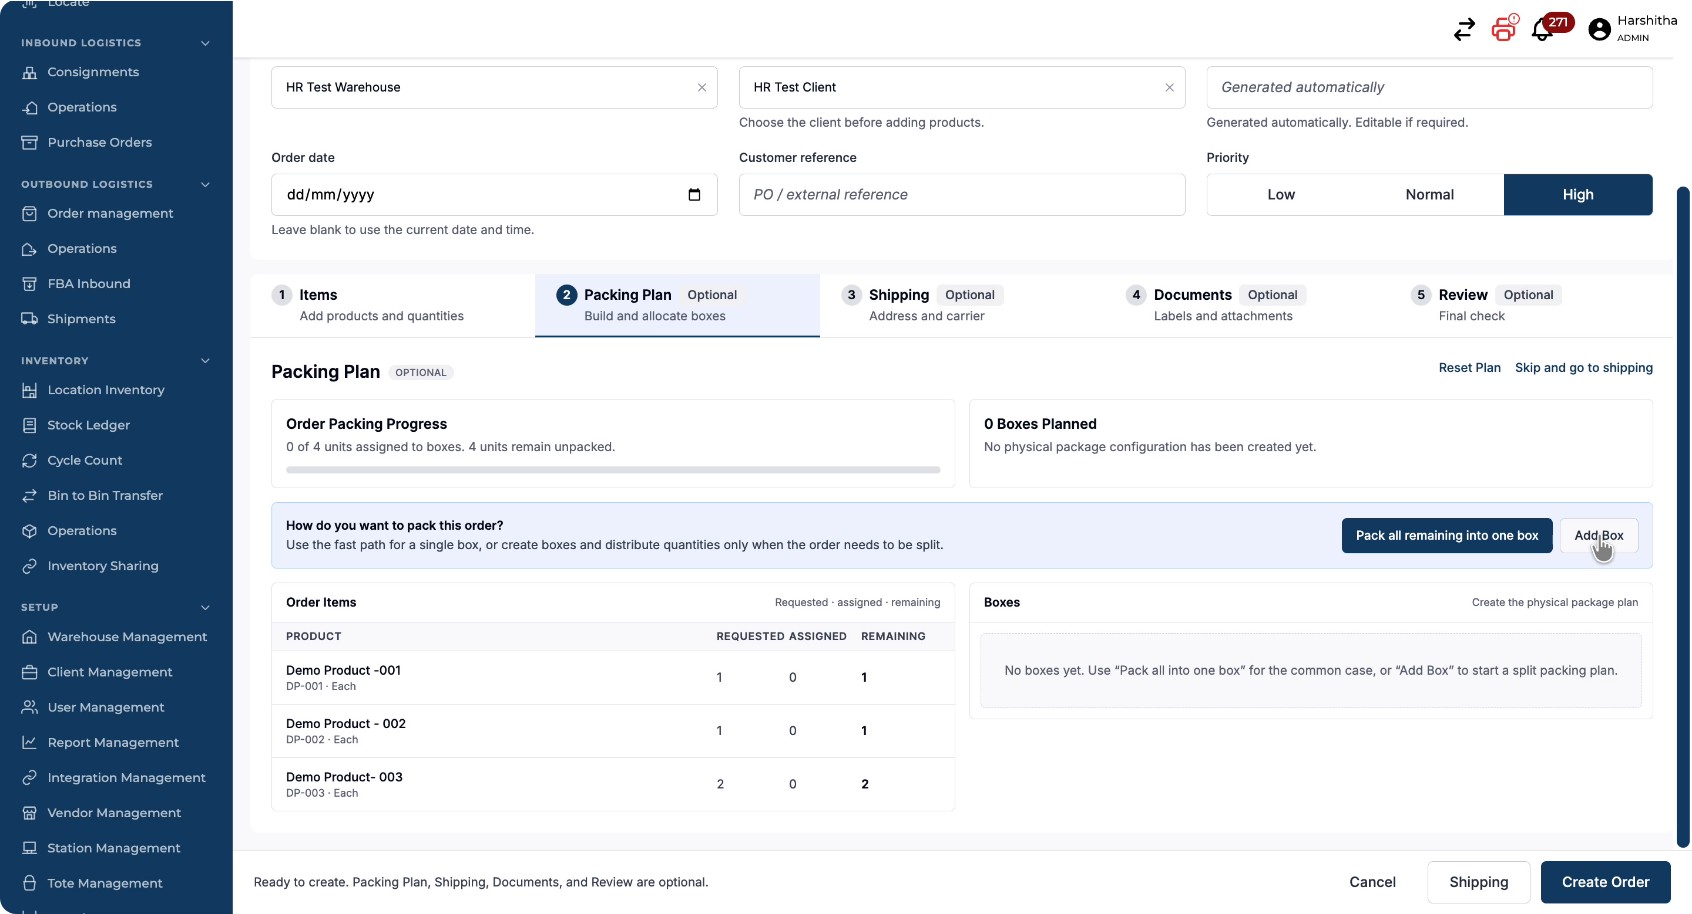Open the HR Test Warehouse dropdown

(x=494, y=88)
